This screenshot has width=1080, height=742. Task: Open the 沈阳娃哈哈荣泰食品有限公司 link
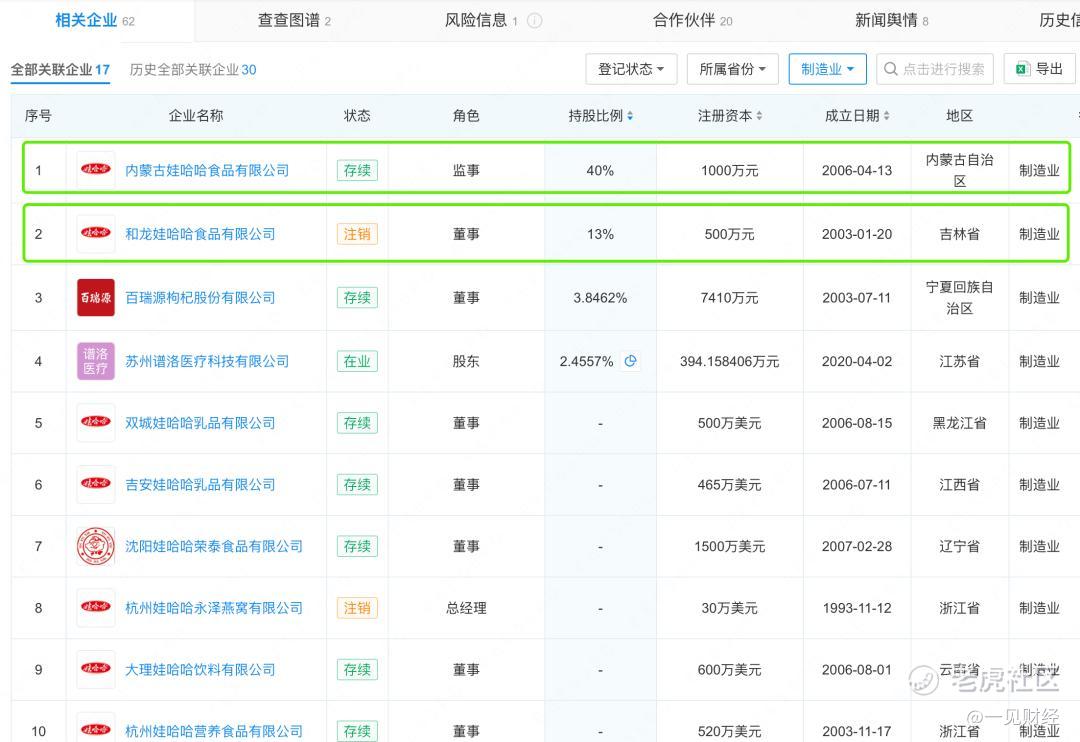214,546
